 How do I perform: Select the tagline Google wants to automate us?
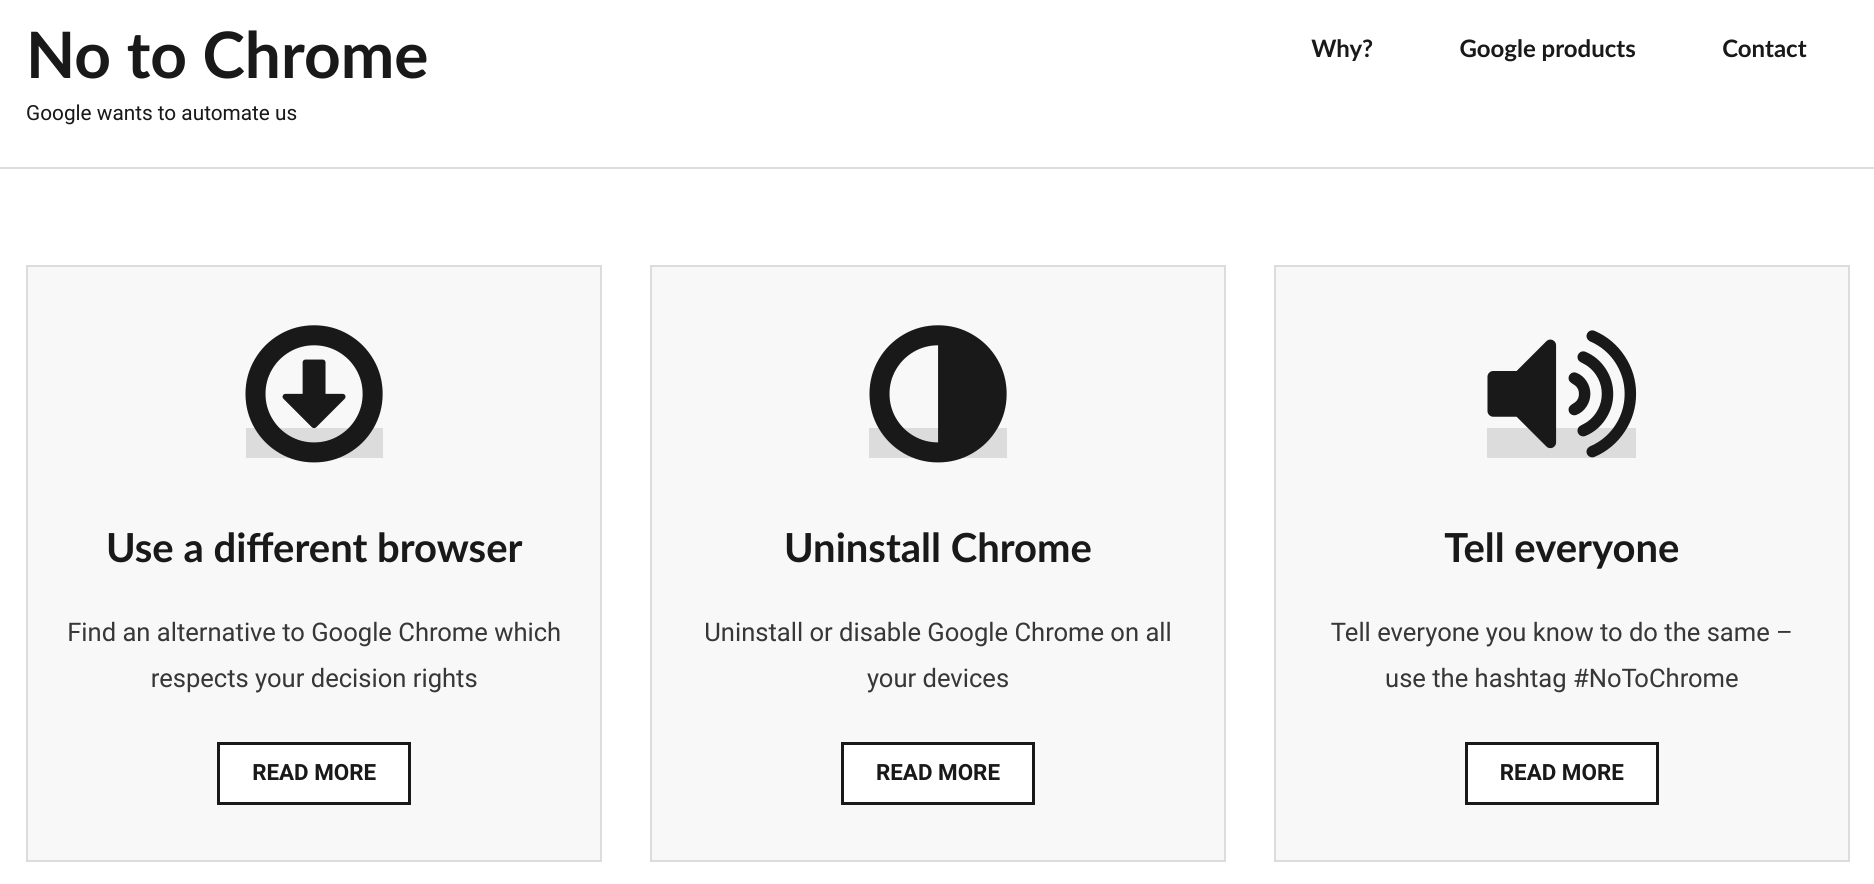(x=161, y=113)
